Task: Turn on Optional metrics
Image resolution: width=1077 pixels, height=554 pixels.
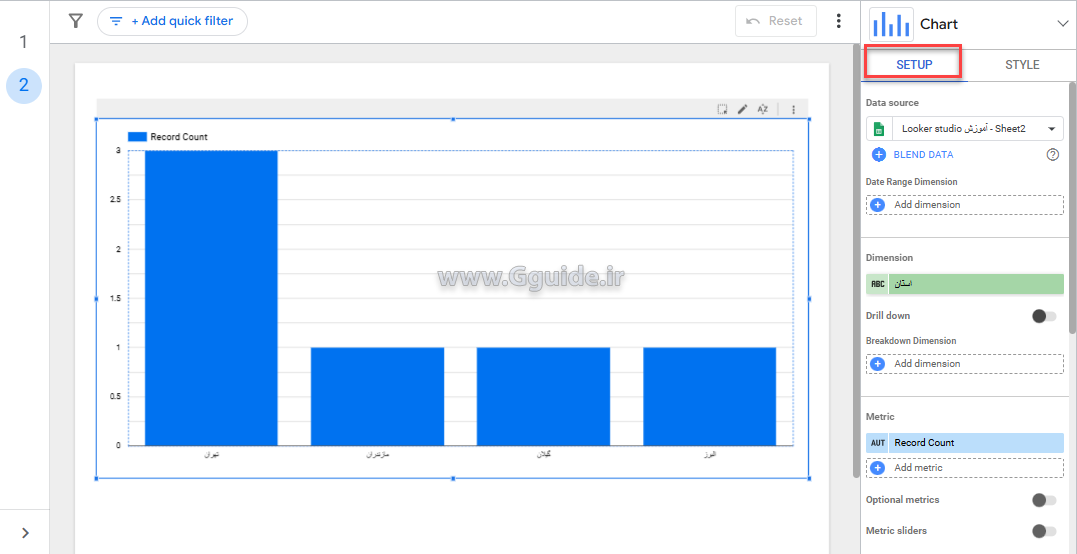Action: (1043, 500)
